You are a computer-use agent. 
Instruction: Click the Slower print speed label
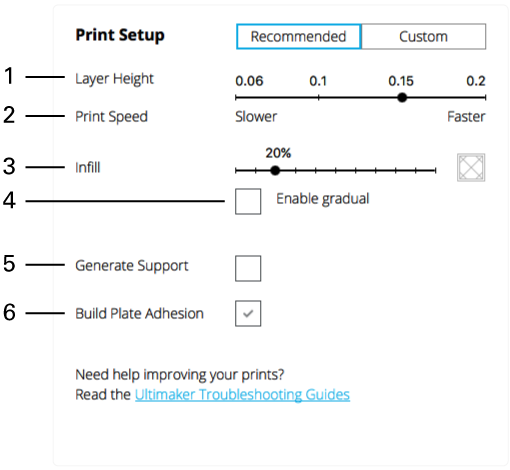[256, 117]
